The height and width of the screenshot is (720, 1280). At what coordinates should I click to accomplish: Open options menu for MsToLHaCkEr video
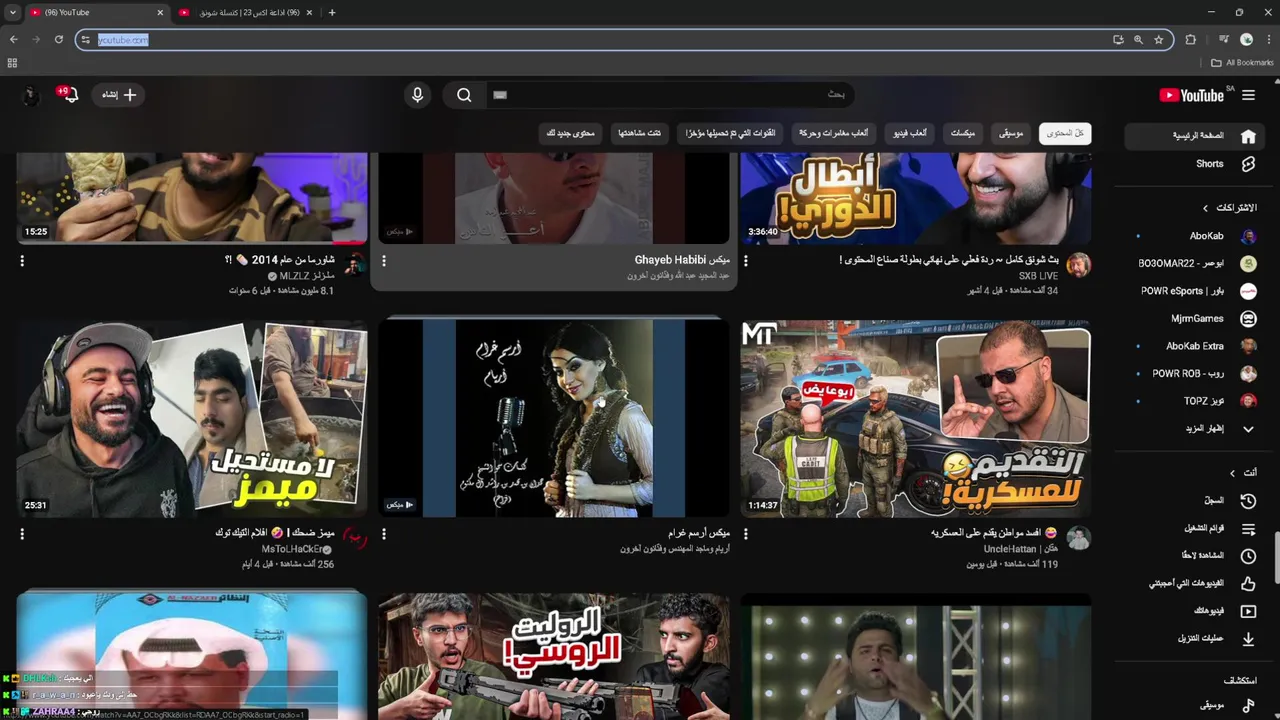click(x=22, y=534)
